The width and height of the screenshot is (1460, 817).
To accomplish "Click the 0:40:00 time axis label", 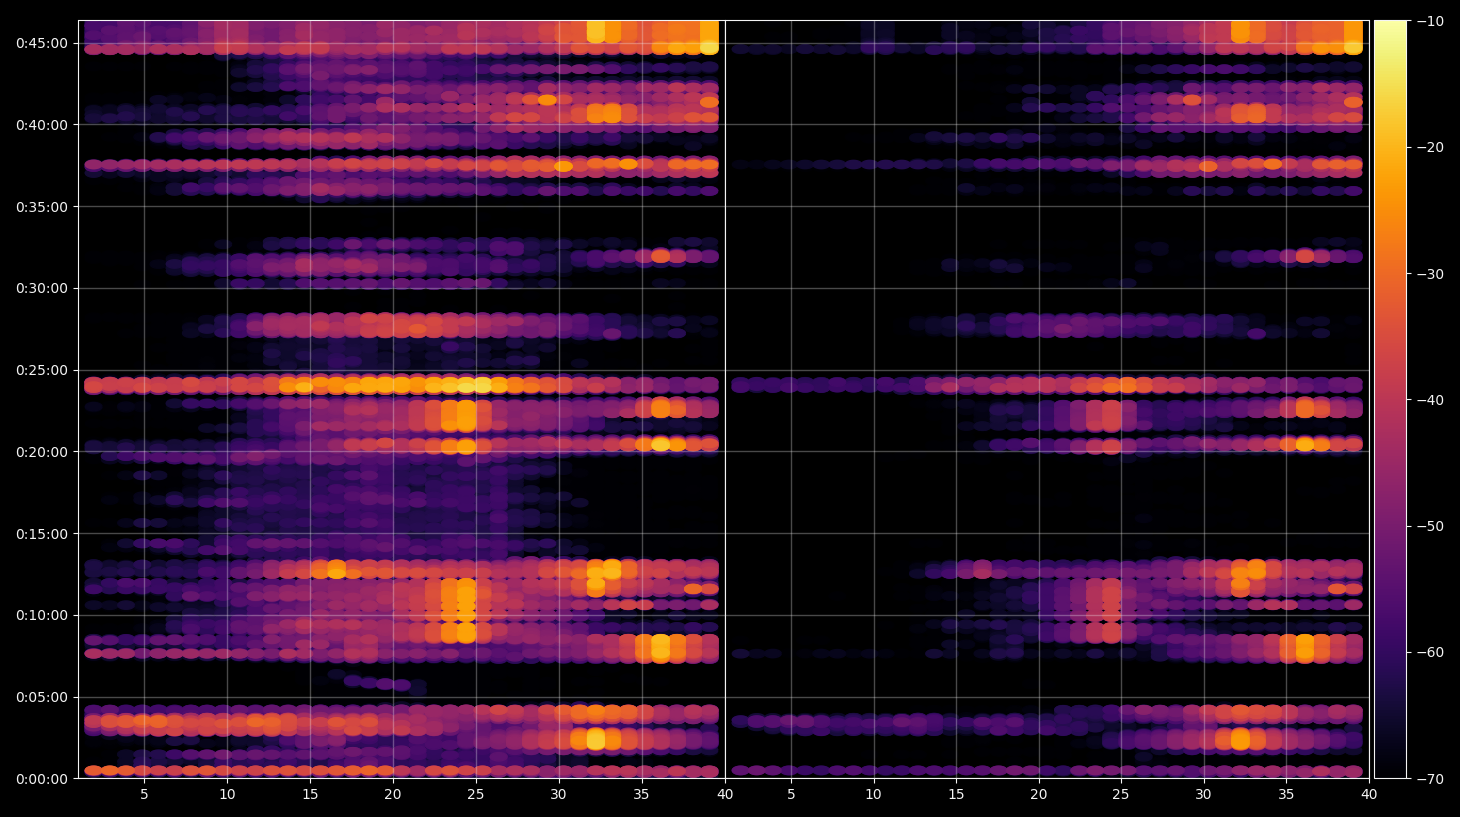I will 42,125.
